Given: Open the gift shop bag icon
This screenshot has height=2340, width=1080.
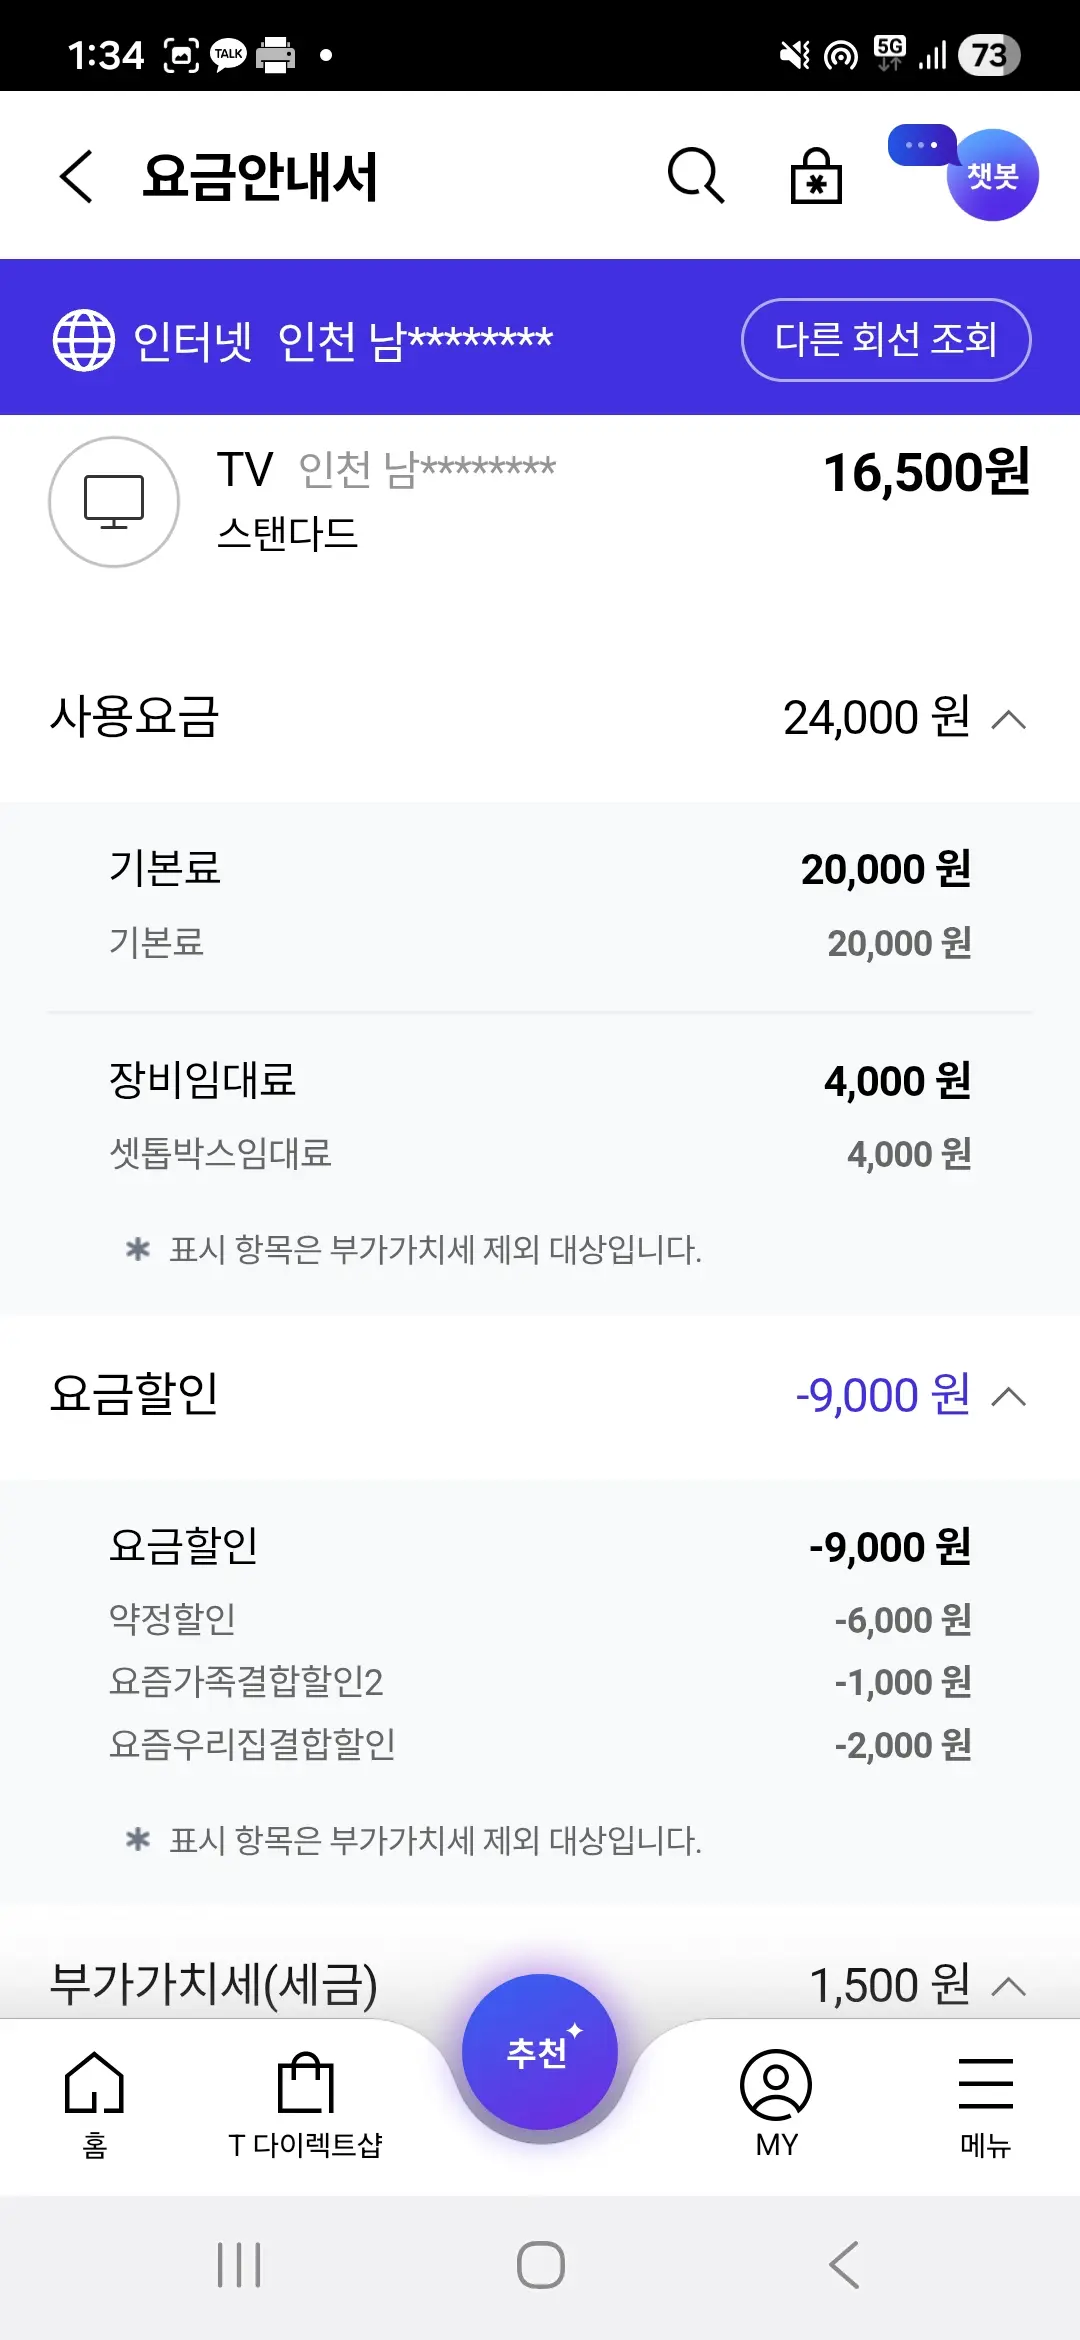Looking at the screenshot, I should (x=816, y=177).
